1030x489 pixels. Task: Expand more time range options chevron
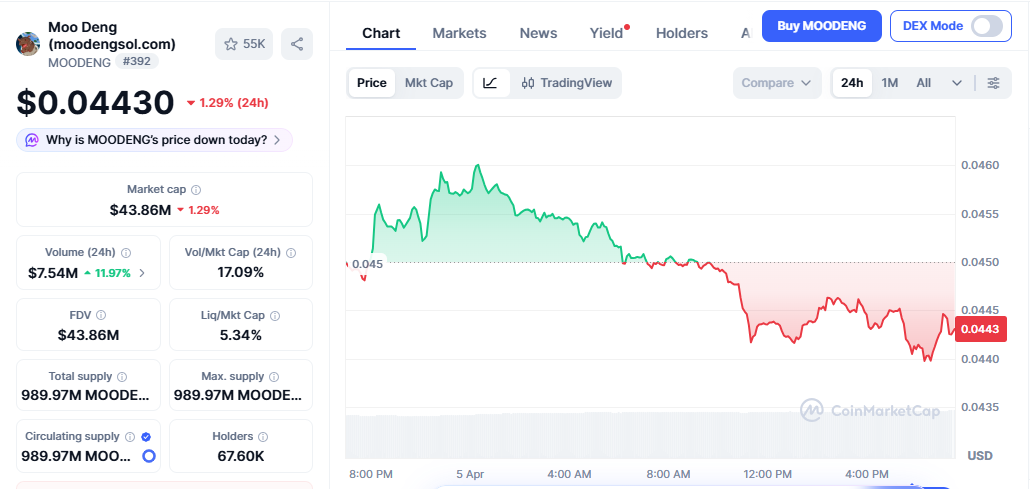pos(957,83)
